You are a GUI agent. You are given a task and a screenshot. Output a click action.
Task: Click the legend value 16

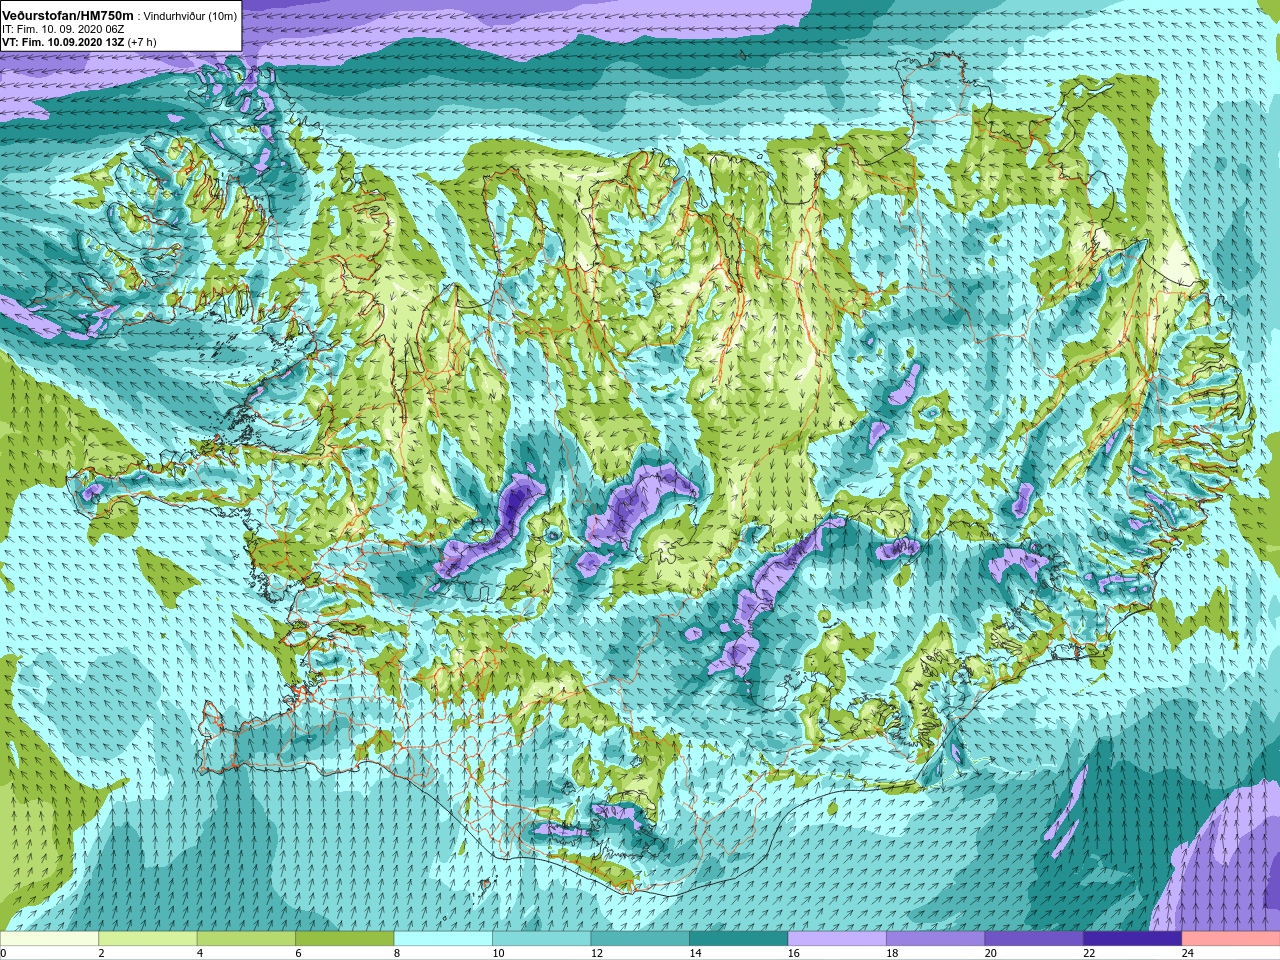point(793,953)
